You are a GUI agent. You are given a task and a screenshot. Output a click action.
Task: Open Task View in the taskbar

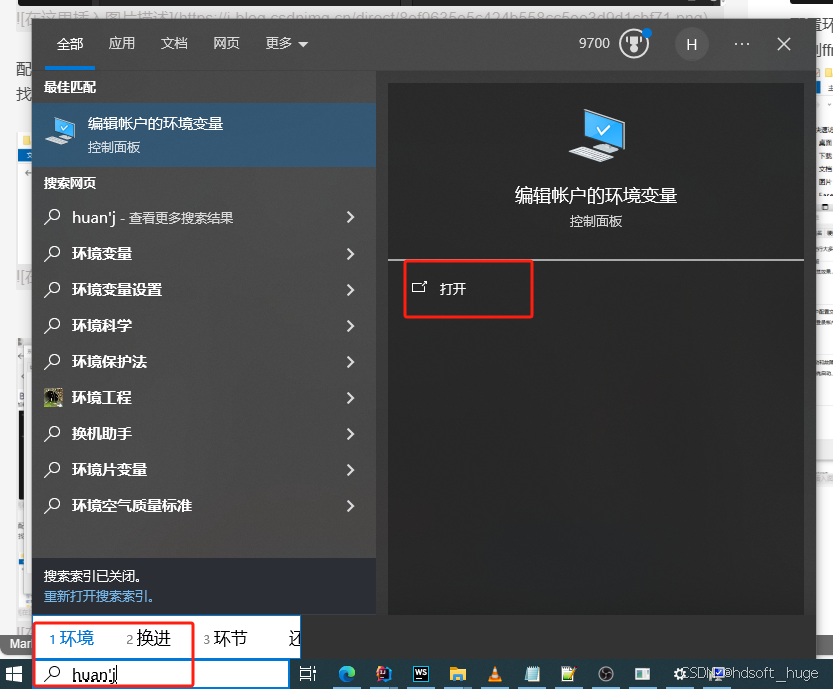(x=308, y=674)
